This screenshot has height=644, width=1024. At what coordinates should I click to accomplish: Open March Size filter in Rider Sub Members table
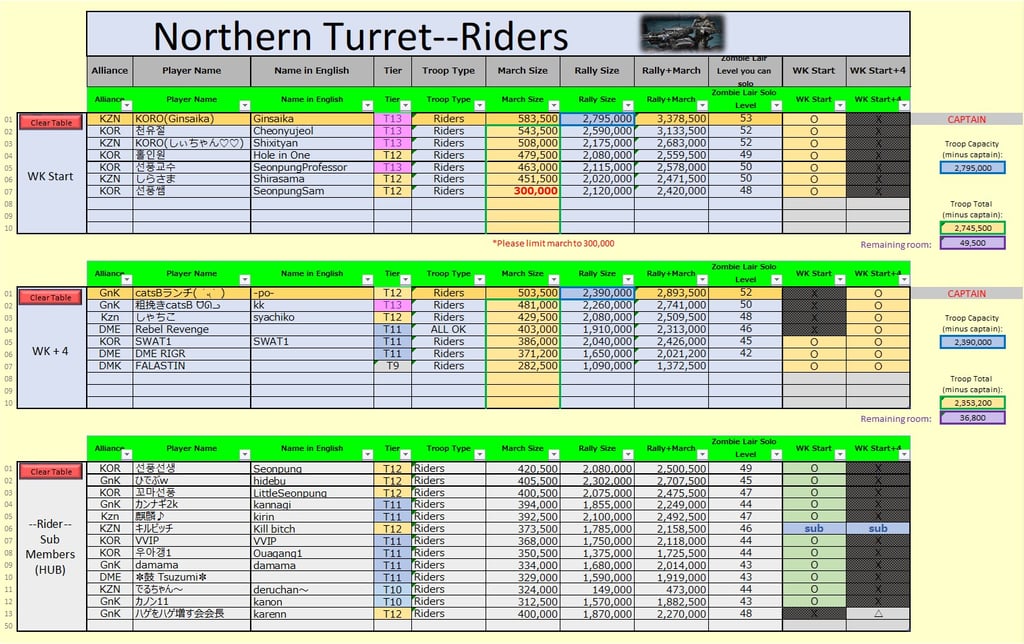pyautogui.click(x=554, y=455)
